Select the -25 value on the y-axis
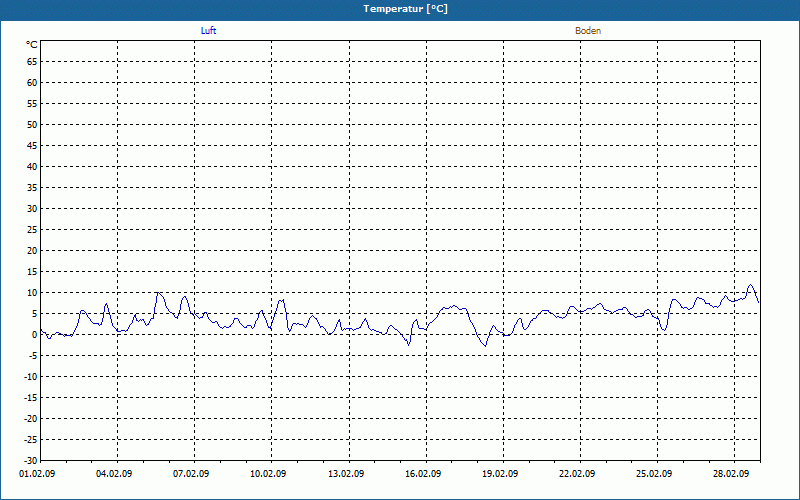The width and height of the screenshot is (800, 500). point(31,439)
